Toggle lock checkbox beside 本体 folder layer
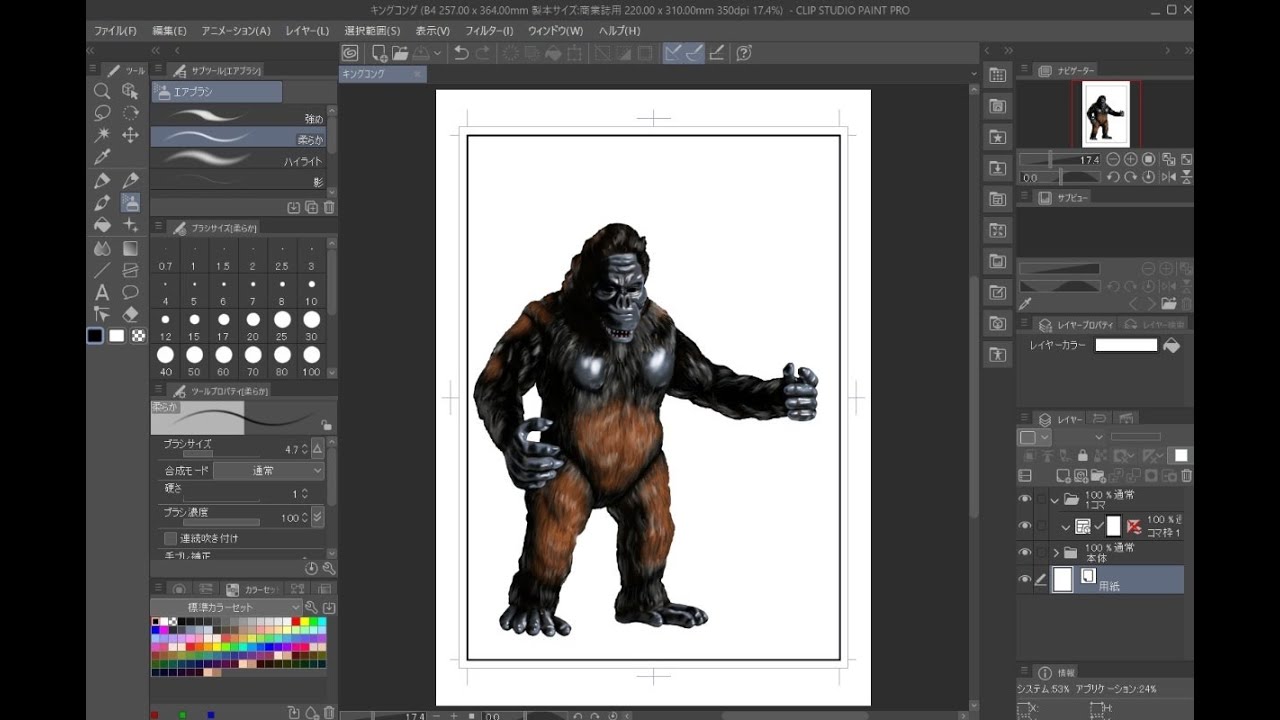 point(1041,552)
